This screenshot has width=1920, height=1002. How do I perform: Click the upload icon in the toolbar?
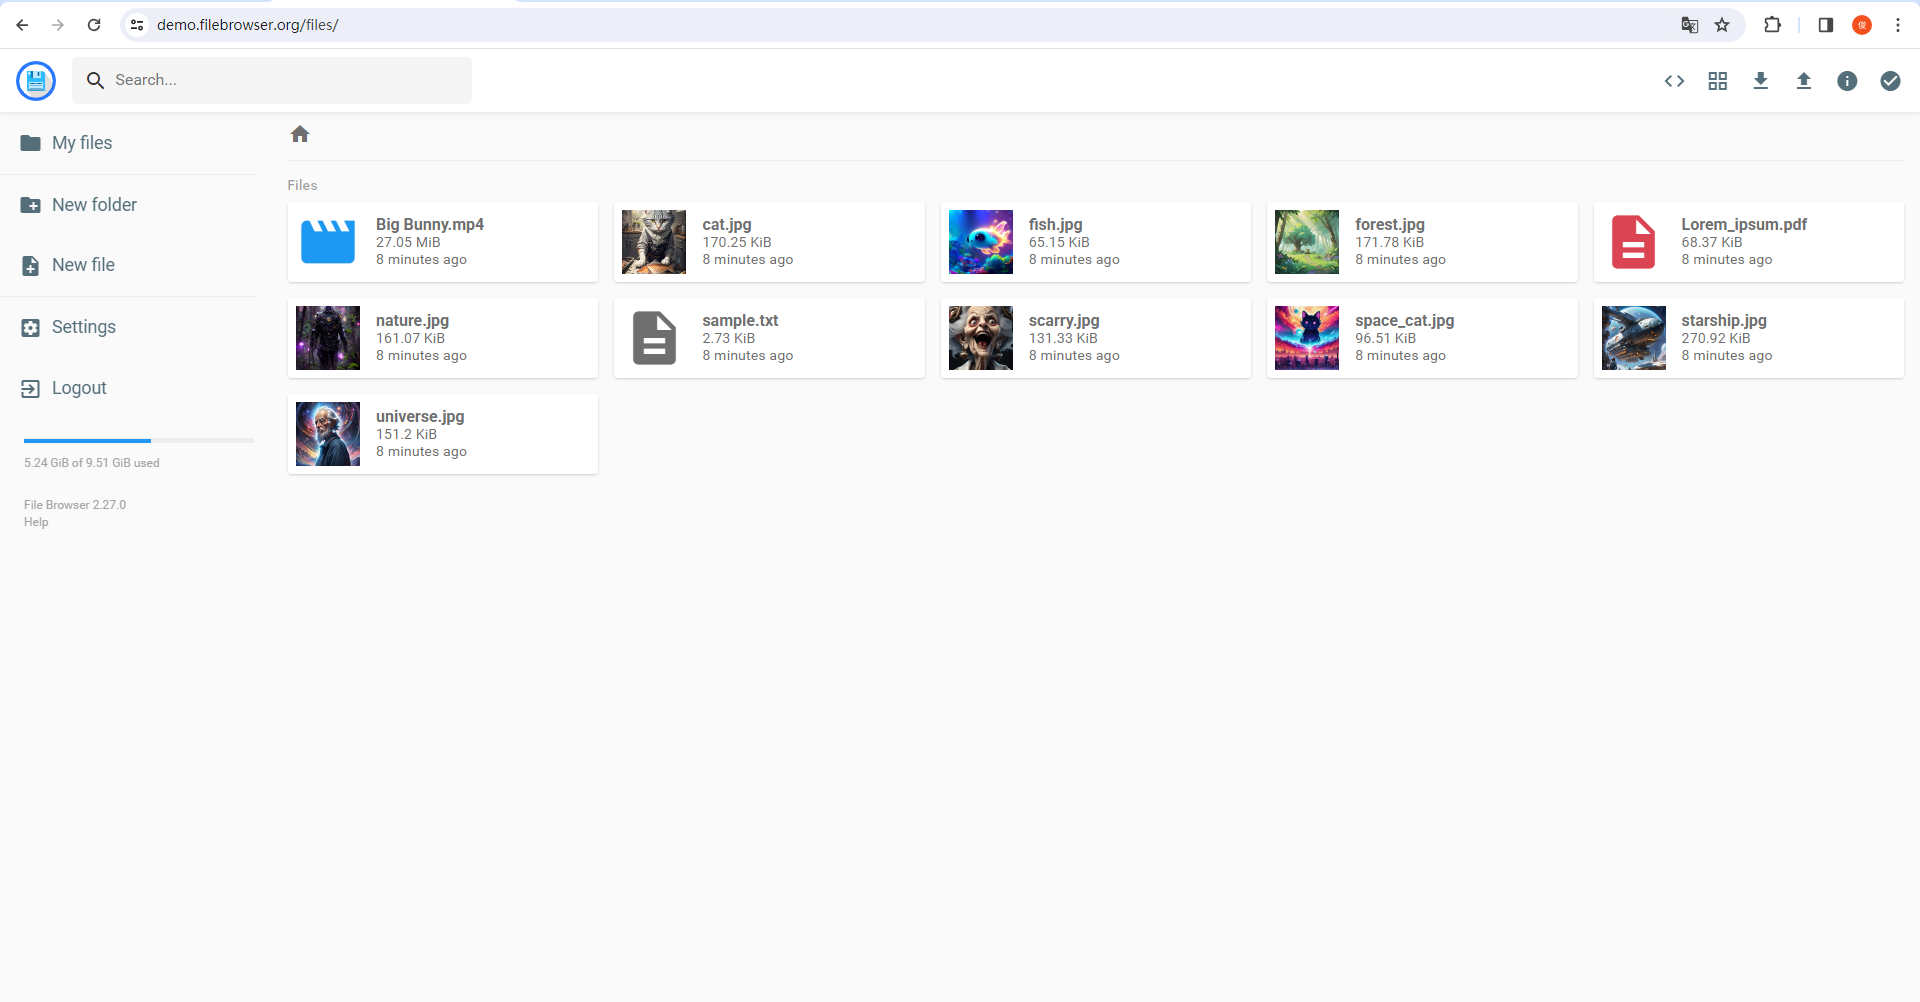tap(1804, 81)
